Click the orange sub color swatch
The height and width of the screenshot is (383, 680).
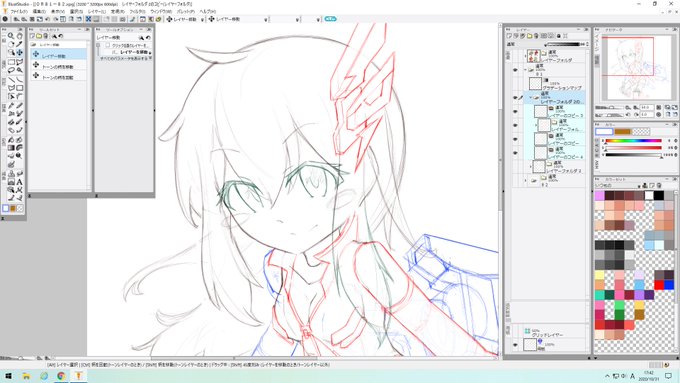(622, 131)
